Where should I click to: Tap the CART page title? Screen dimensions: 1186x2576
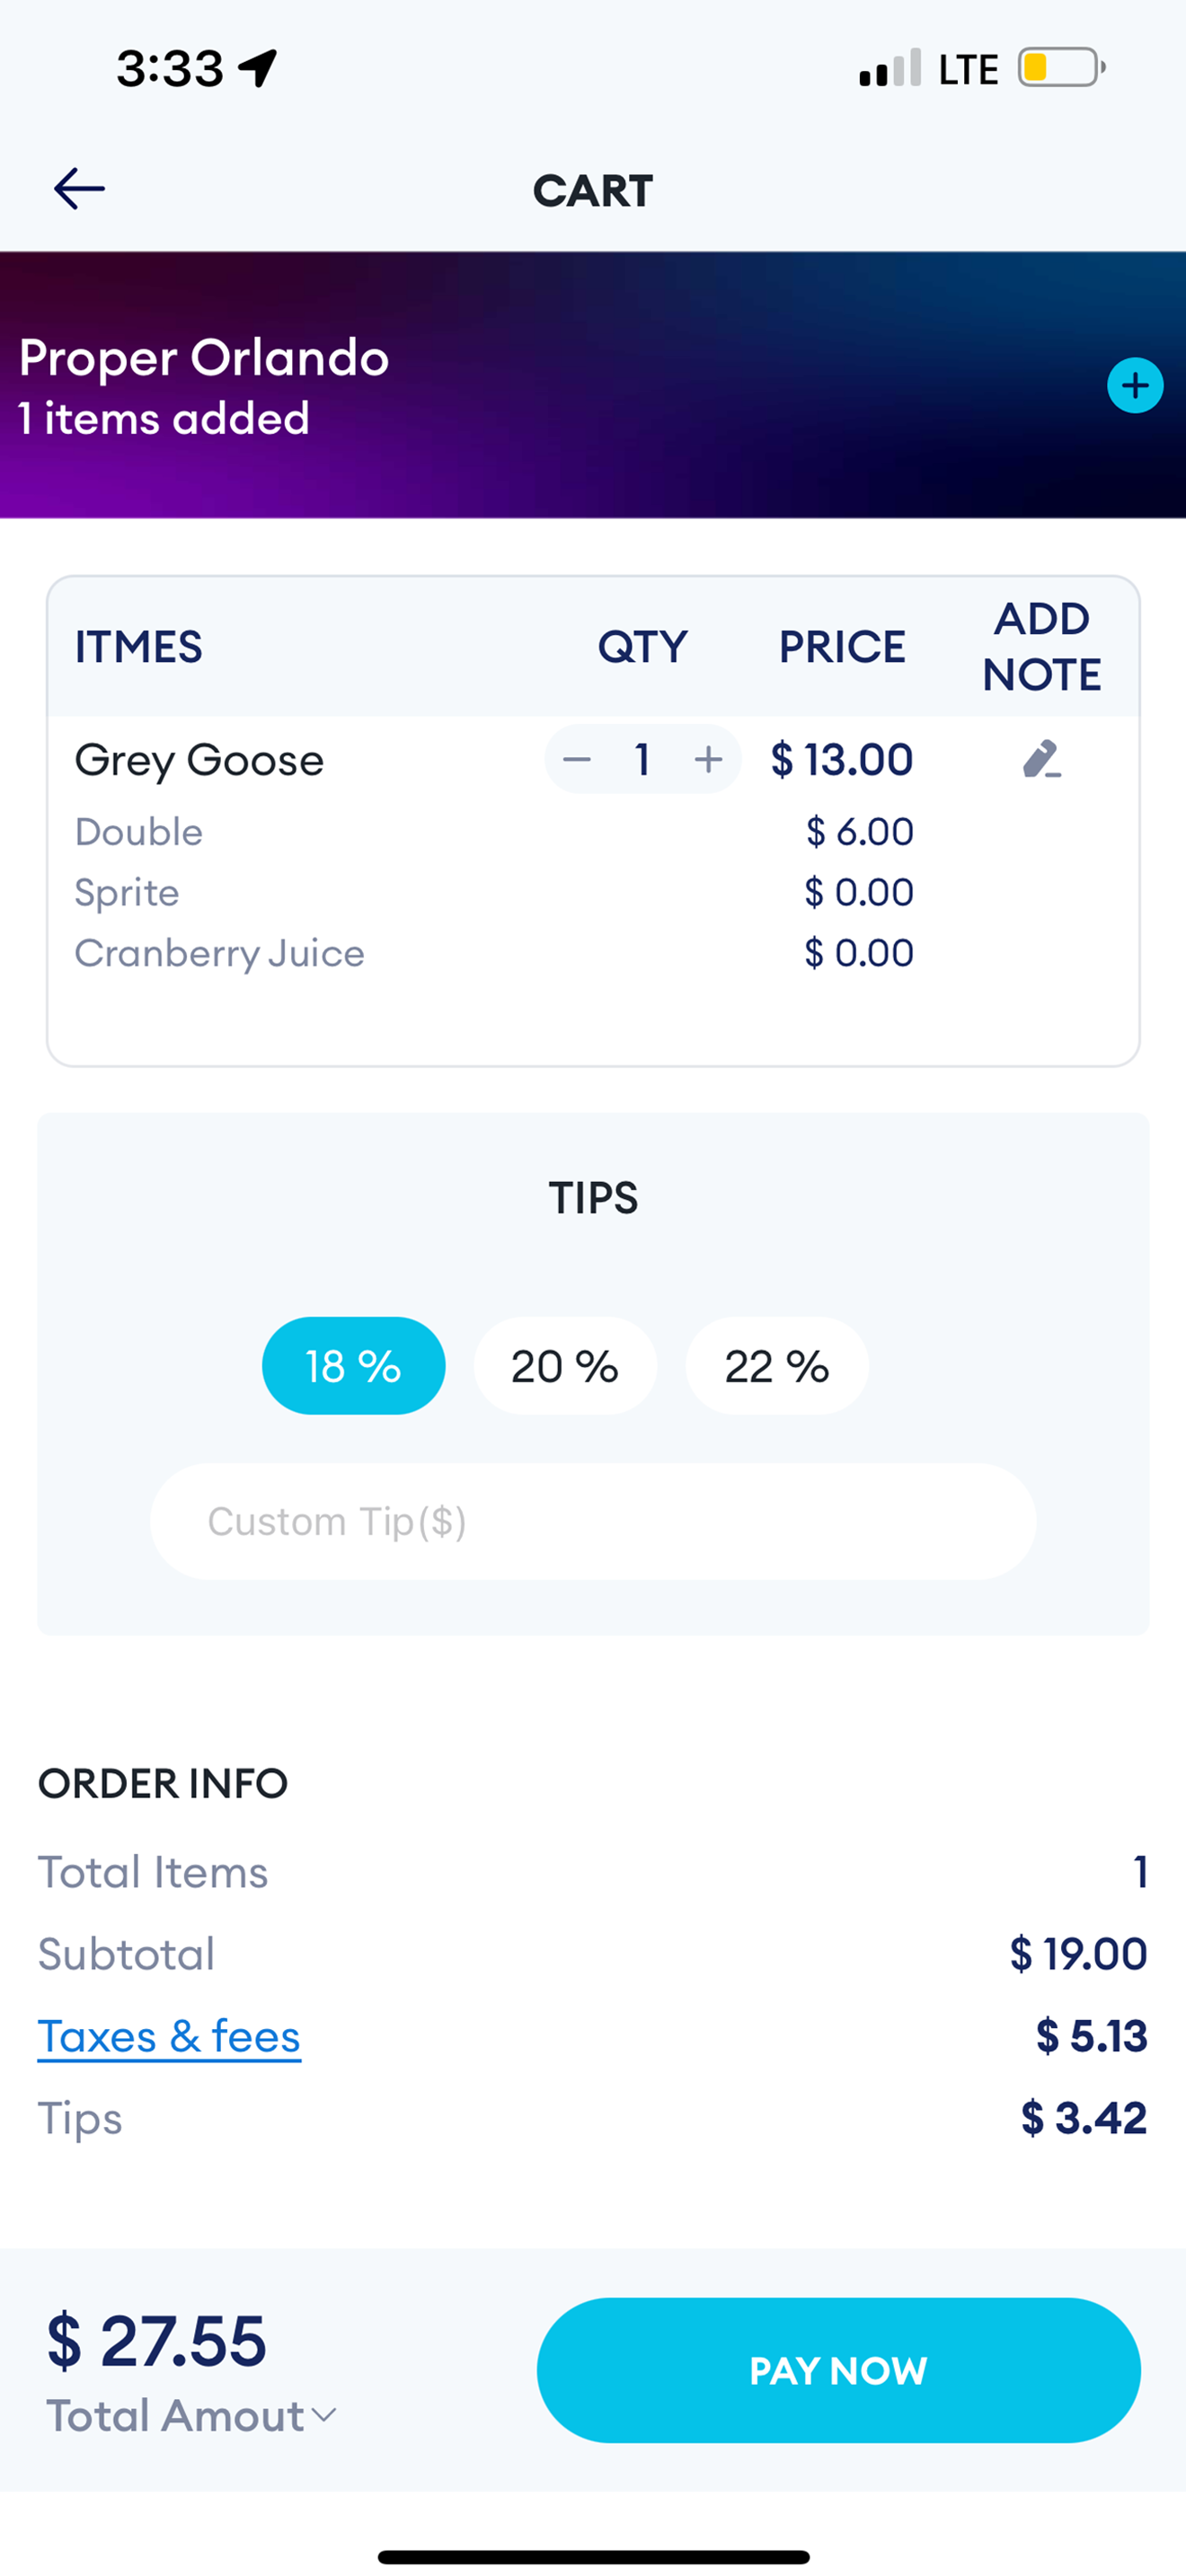(x=593, y=190)
